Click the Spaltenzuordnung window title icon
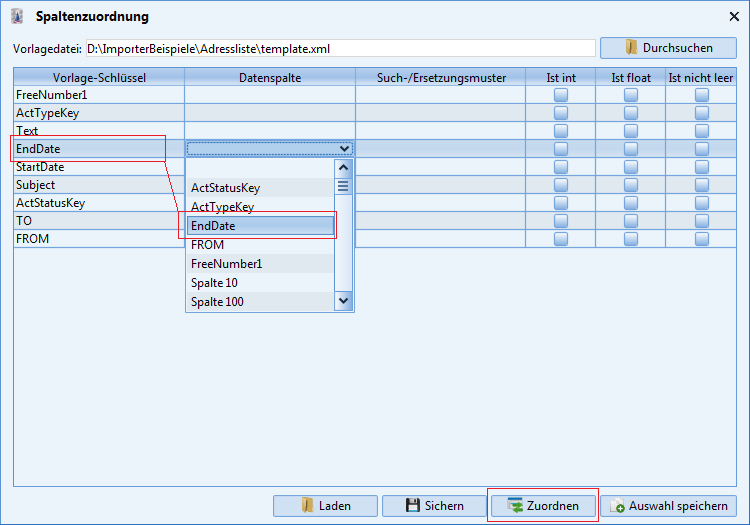Viewport: 750px width, 525px height. click(x=17, y=16)
